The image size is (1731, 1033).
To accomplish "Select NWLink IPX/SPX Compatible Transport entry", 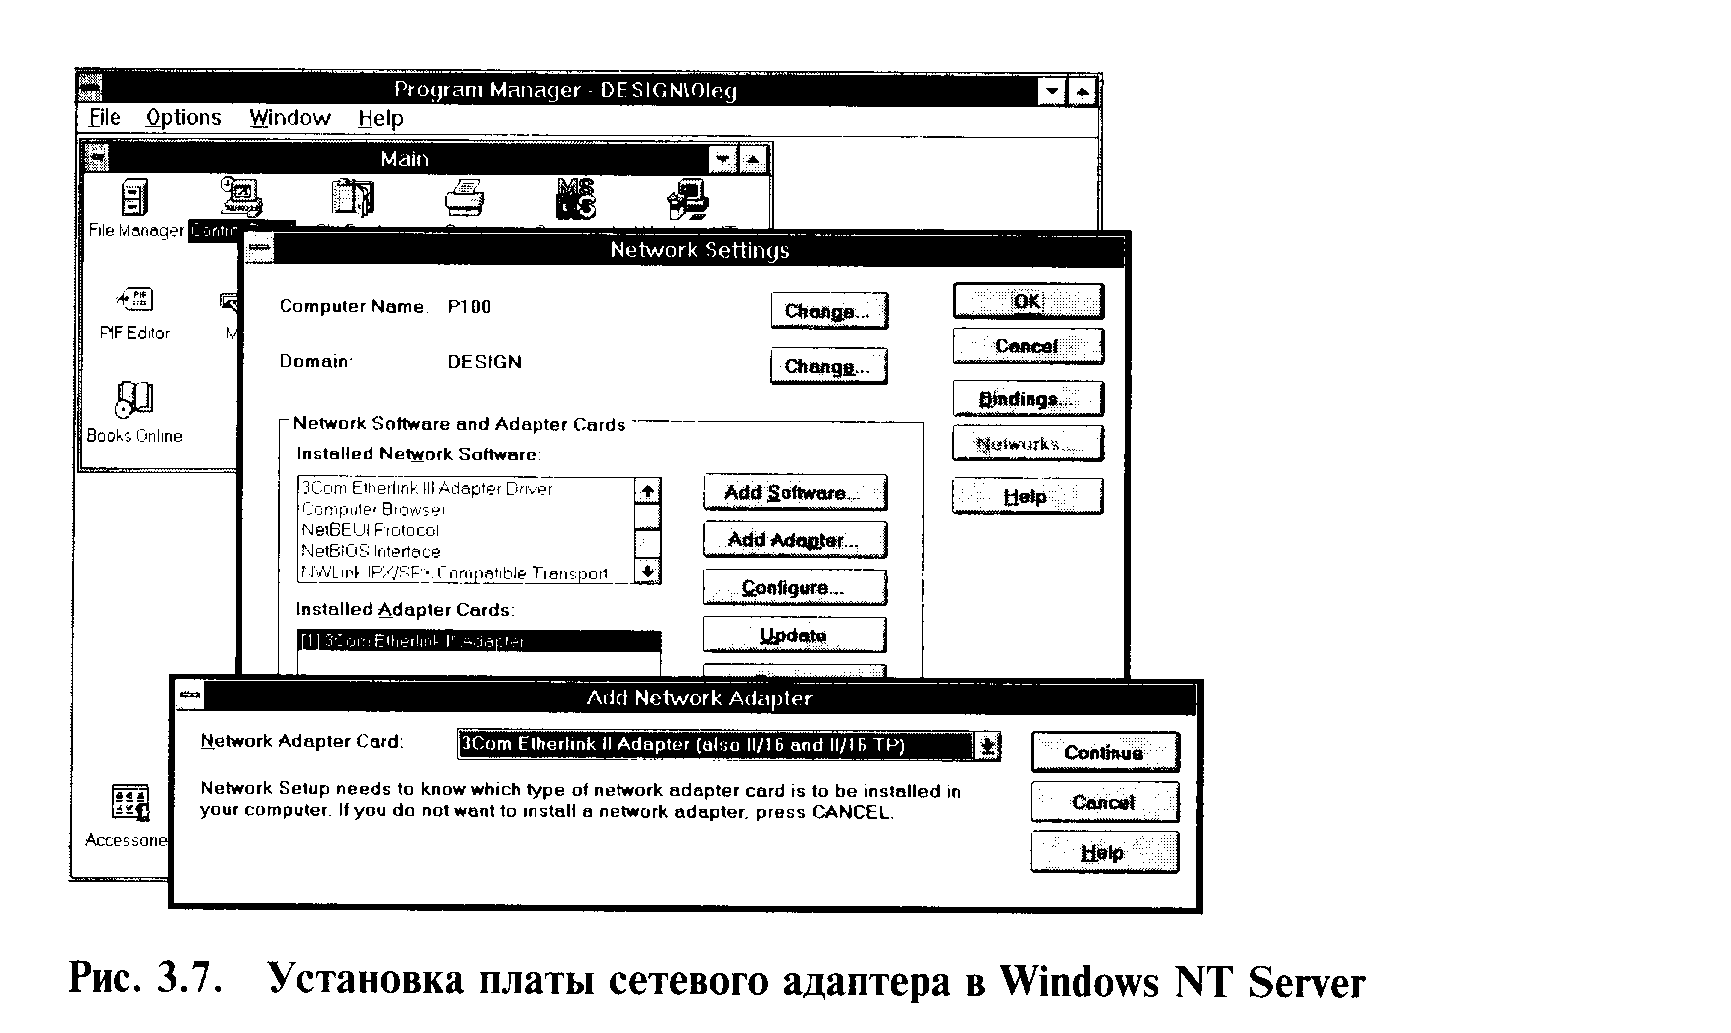I will (x=467, y=573).
